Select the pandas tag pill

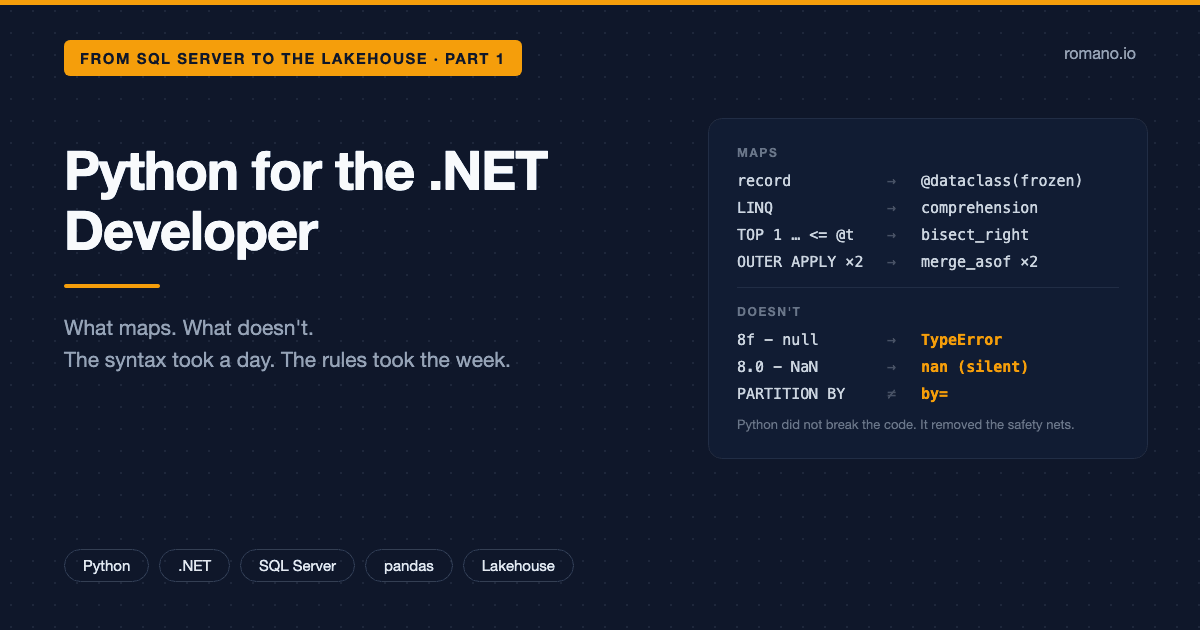coord(409,566)
